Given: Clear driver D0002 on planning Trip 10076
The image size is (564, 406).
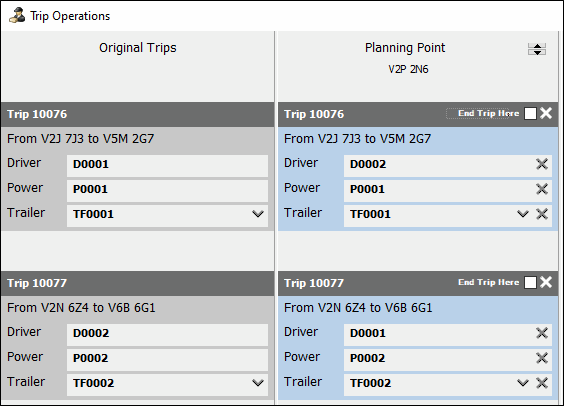Looking at the screenshot, I should point(542,164).
